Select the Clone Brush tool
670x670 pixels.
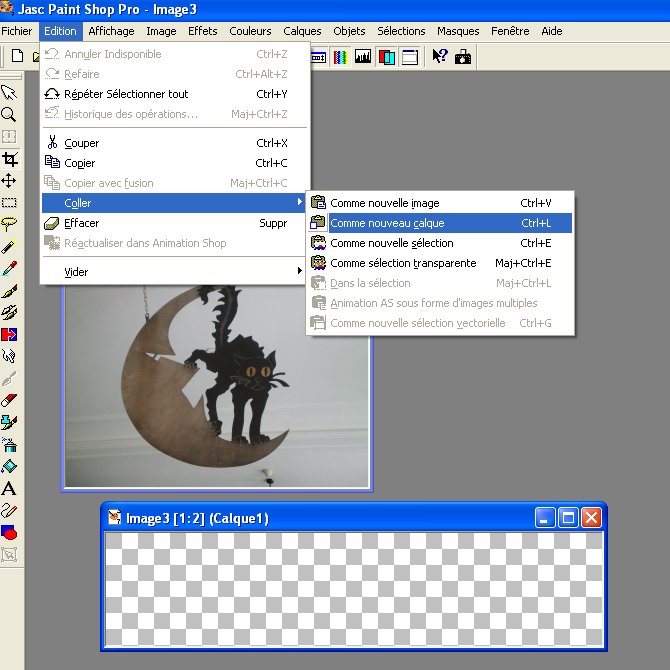pos(9,312)
